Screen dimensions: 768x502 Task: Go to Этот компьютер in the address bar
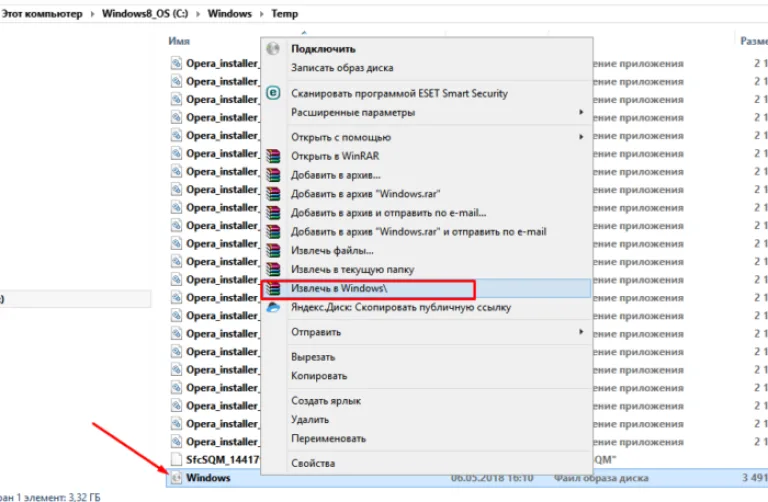tap(41, 14)
